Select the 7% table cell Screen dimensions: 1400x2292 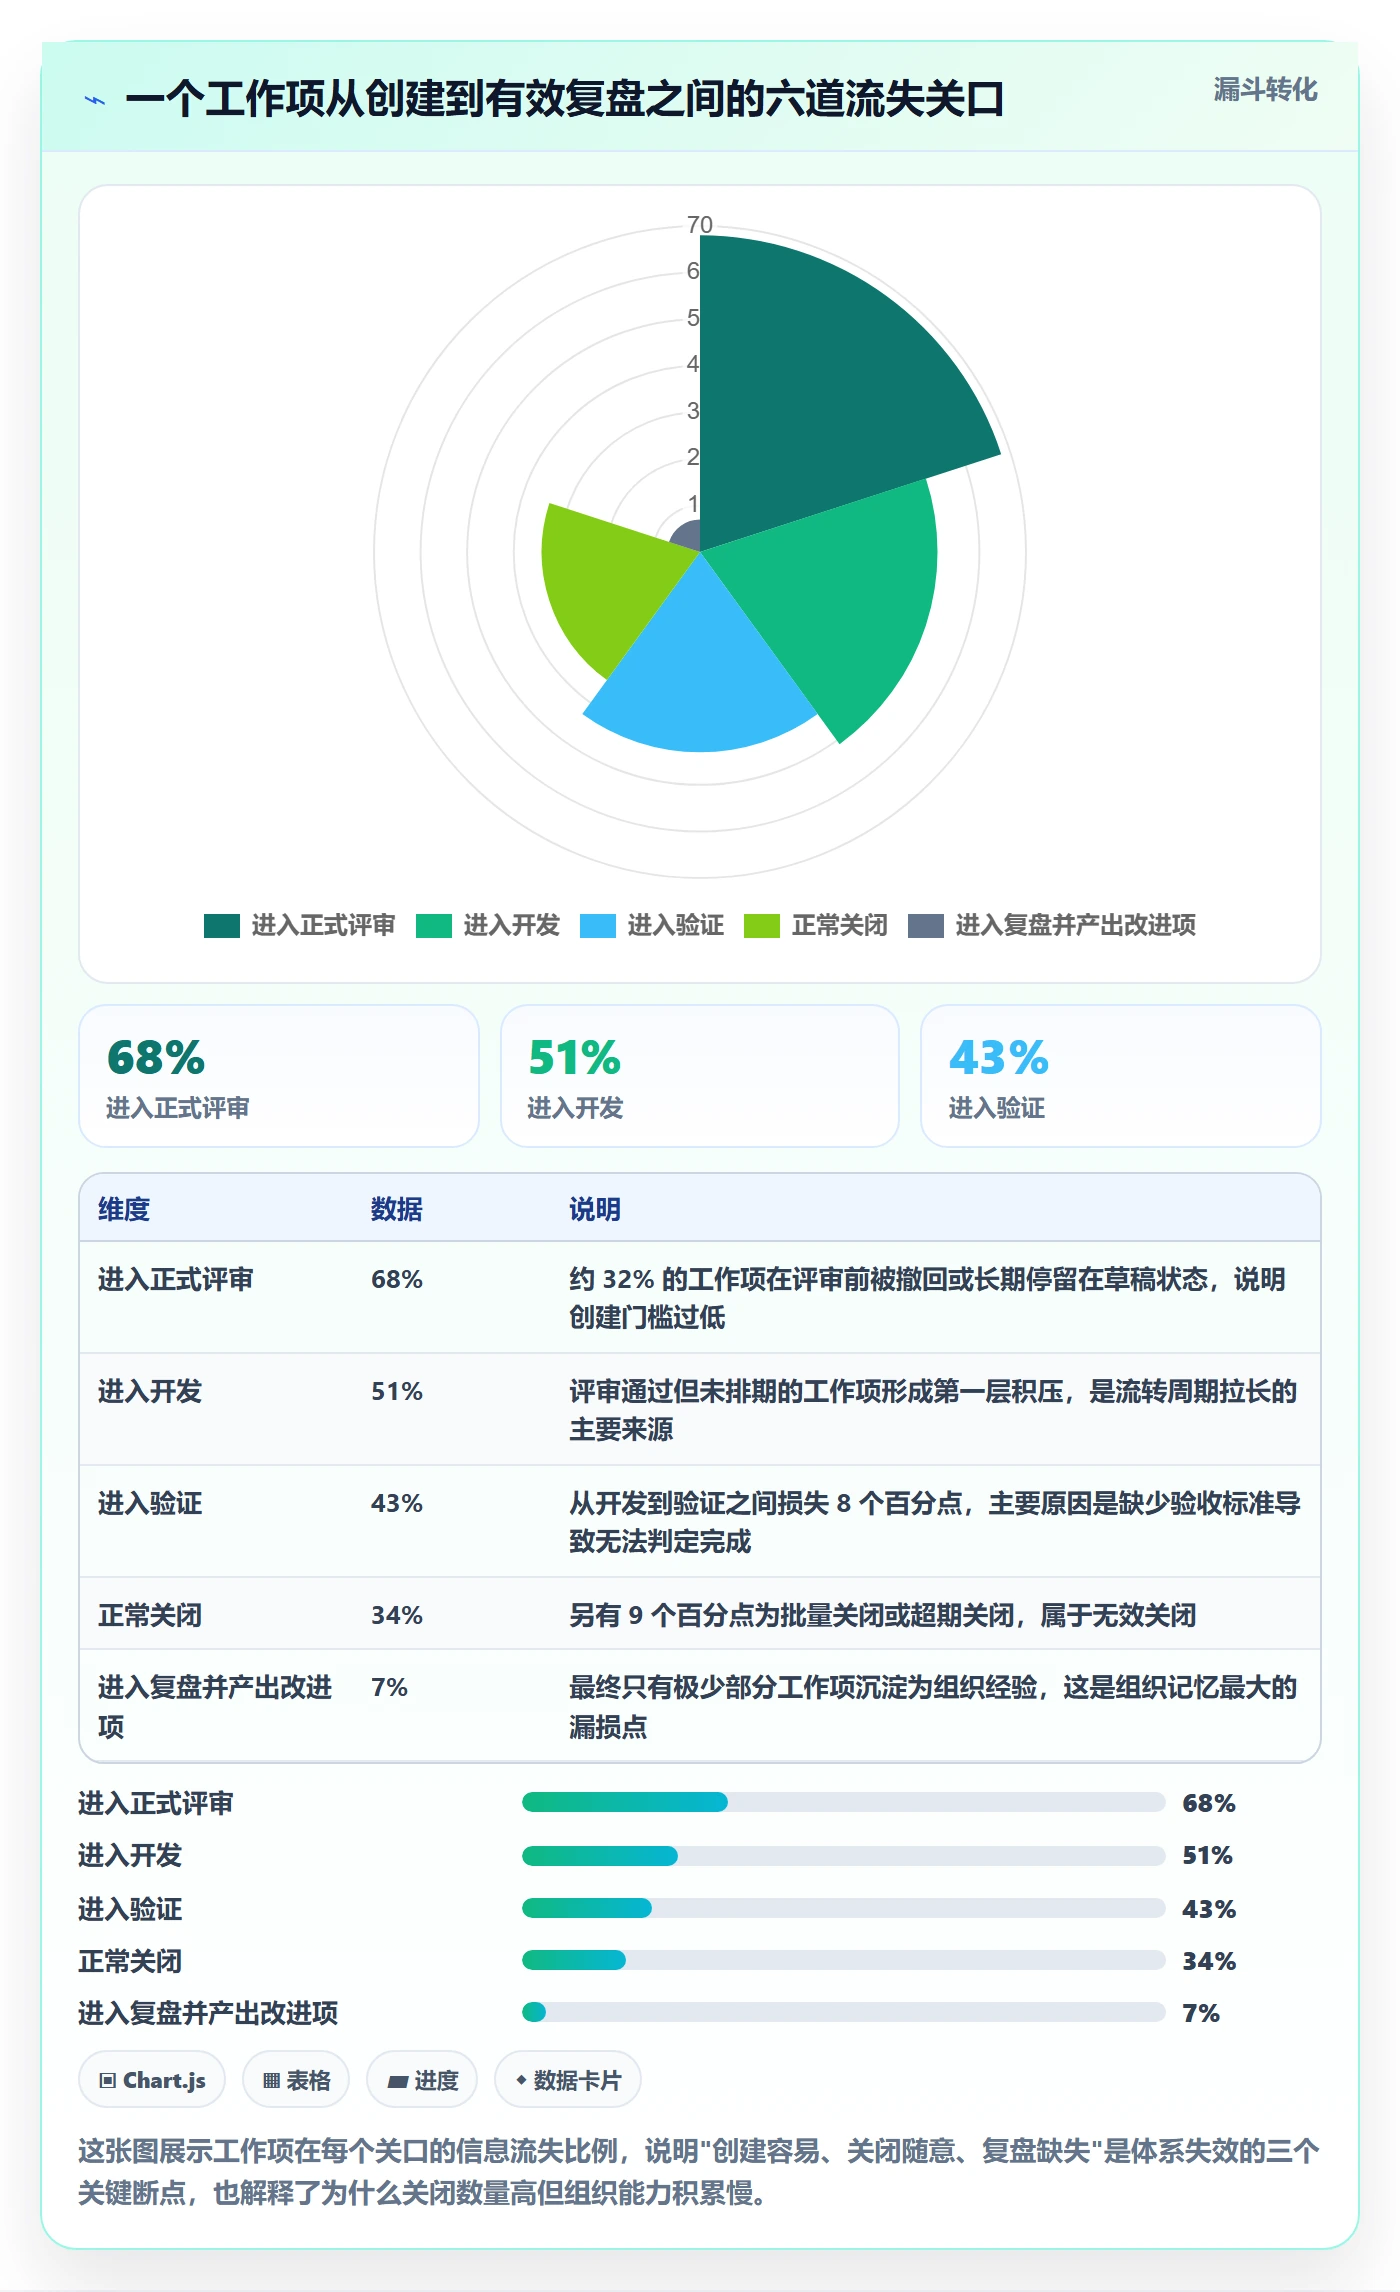click(389, 1687)
